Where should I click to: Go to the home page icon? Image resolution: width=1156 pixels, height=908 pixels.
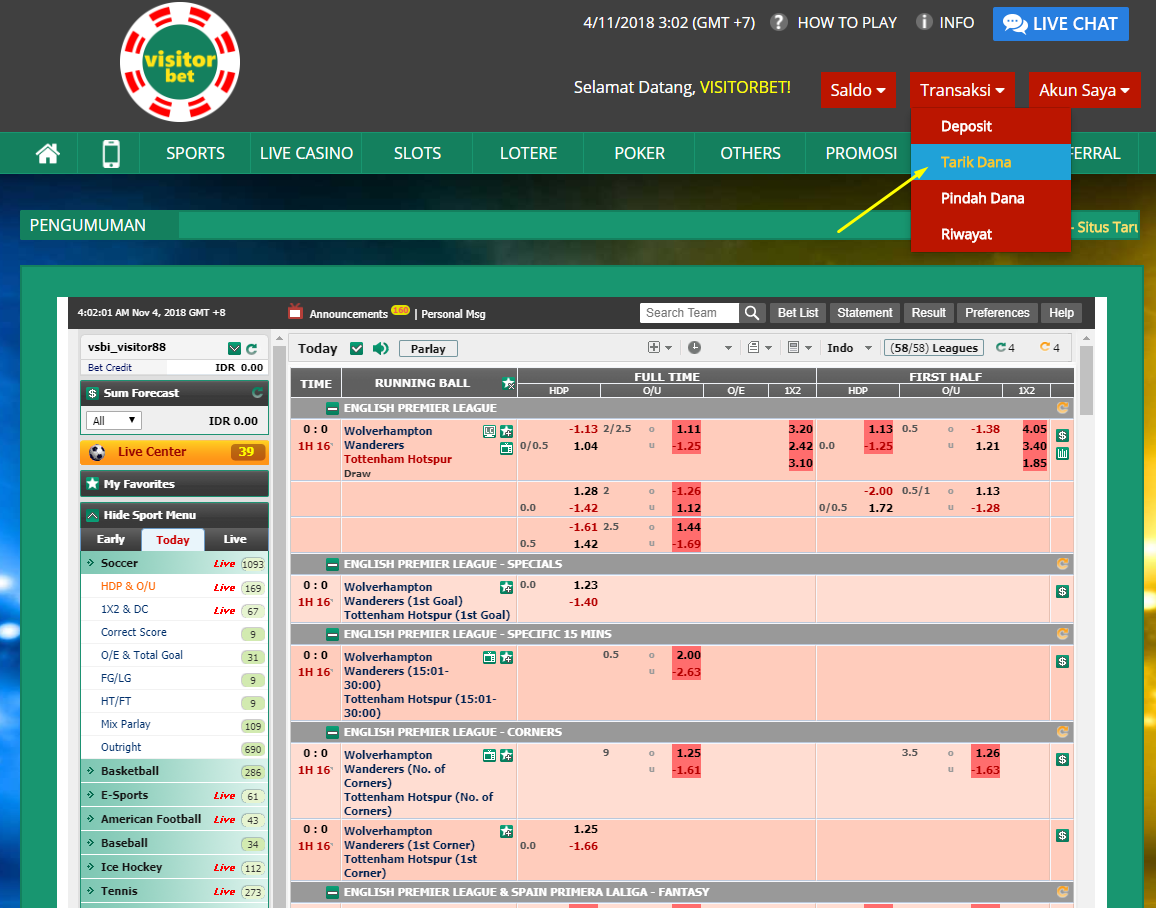(x=48, y=153)
